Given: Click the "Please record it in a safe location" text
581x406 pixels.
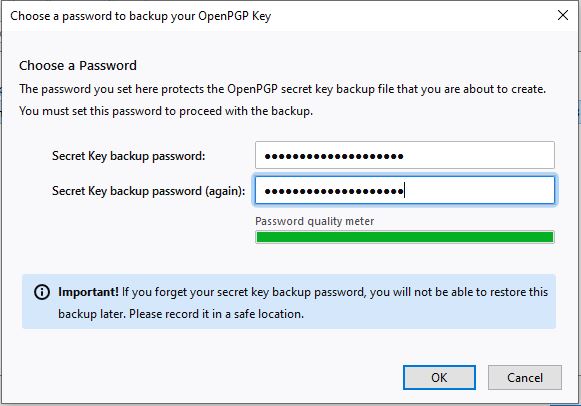Looking at the screenshot, I should 216,314.
